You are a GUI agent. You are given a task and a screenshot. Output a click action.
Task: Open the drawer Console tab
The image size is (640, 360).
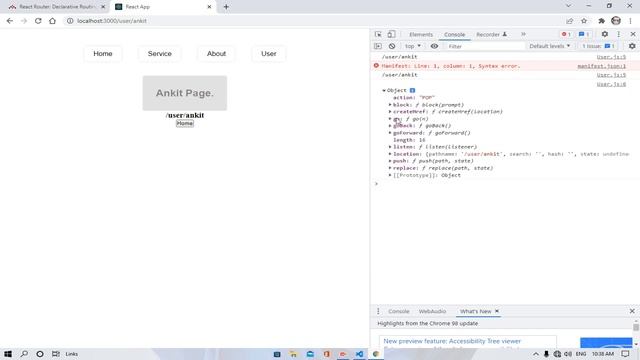398,311
